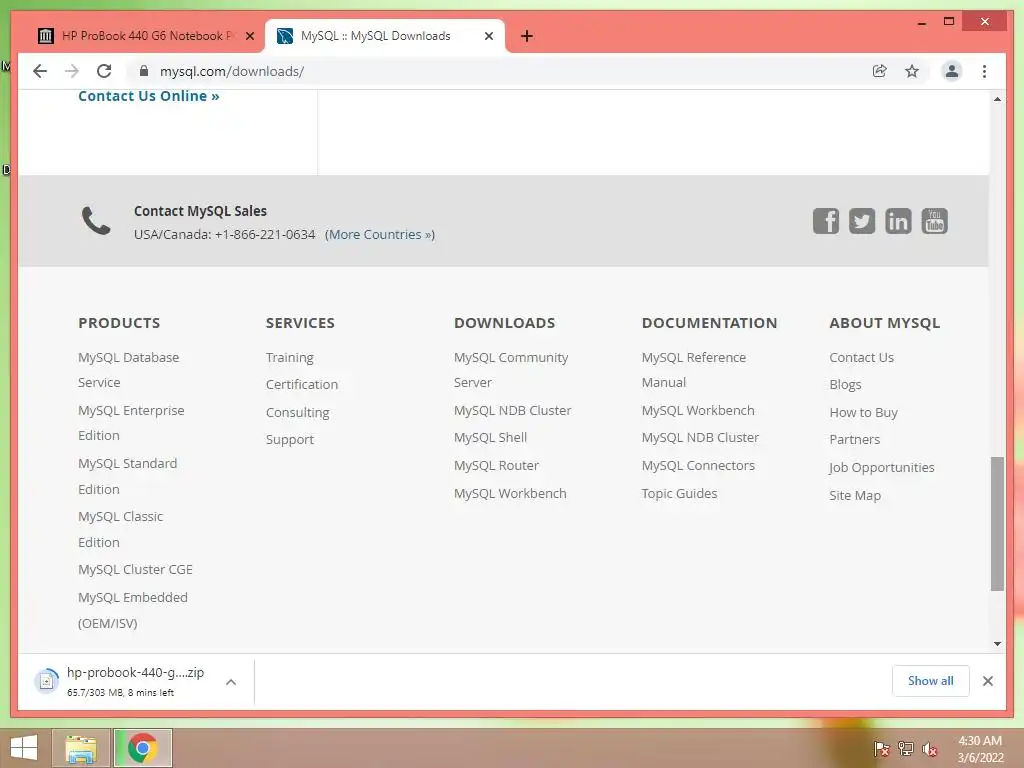Open the Certification link

(302, 385)
